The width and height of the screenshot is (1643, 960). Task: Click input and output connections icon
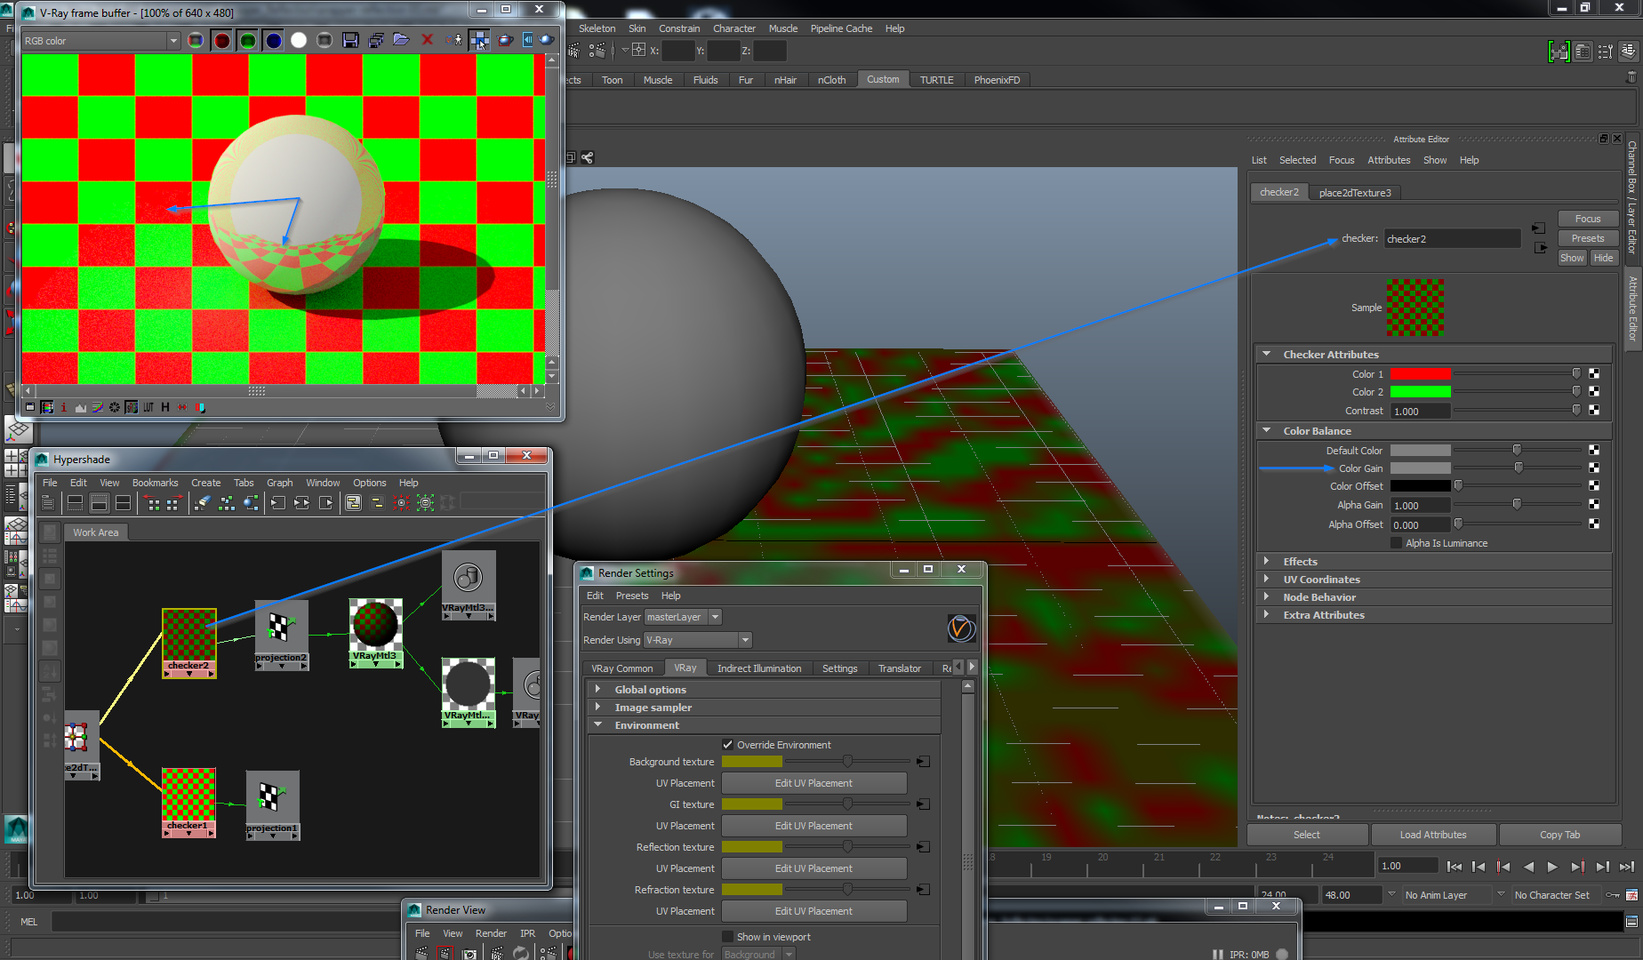302,503
